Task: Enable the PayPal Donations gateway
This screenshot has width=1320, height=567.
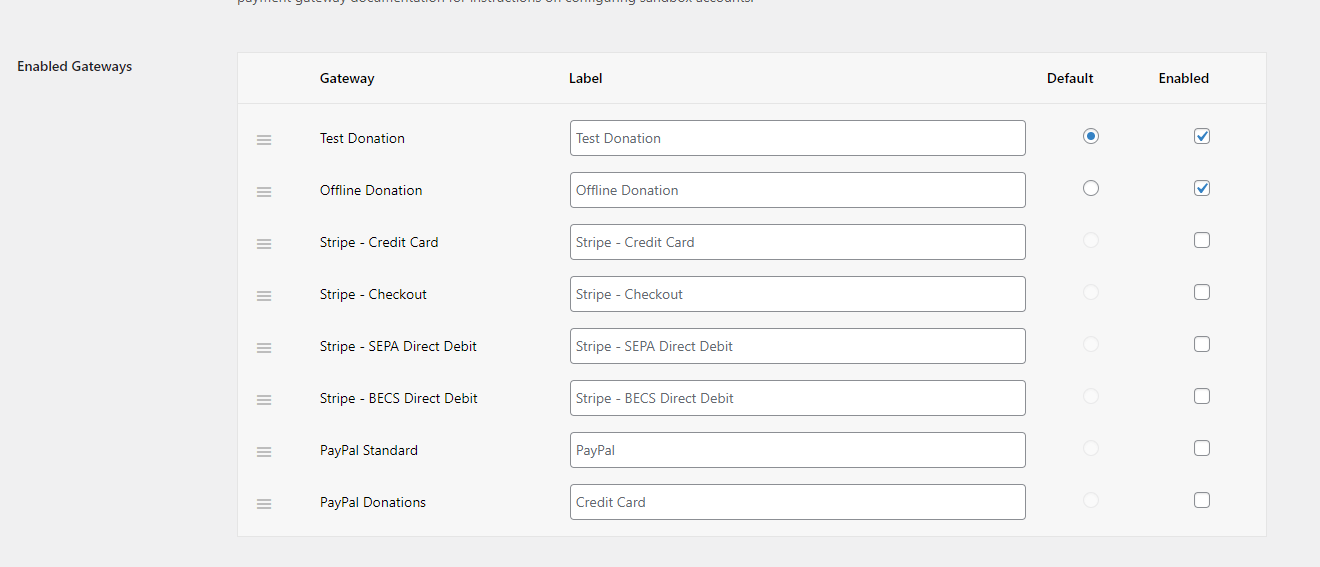Action: (1202, 500)
